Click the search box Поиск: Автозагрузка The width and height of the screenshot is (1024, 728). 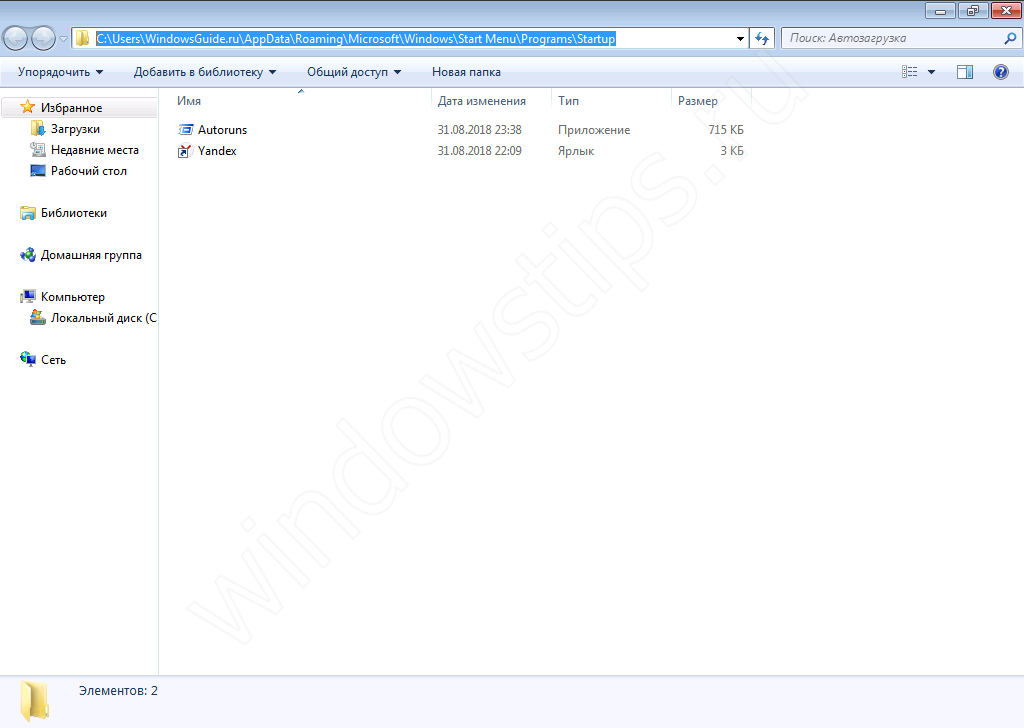[901, 39]
